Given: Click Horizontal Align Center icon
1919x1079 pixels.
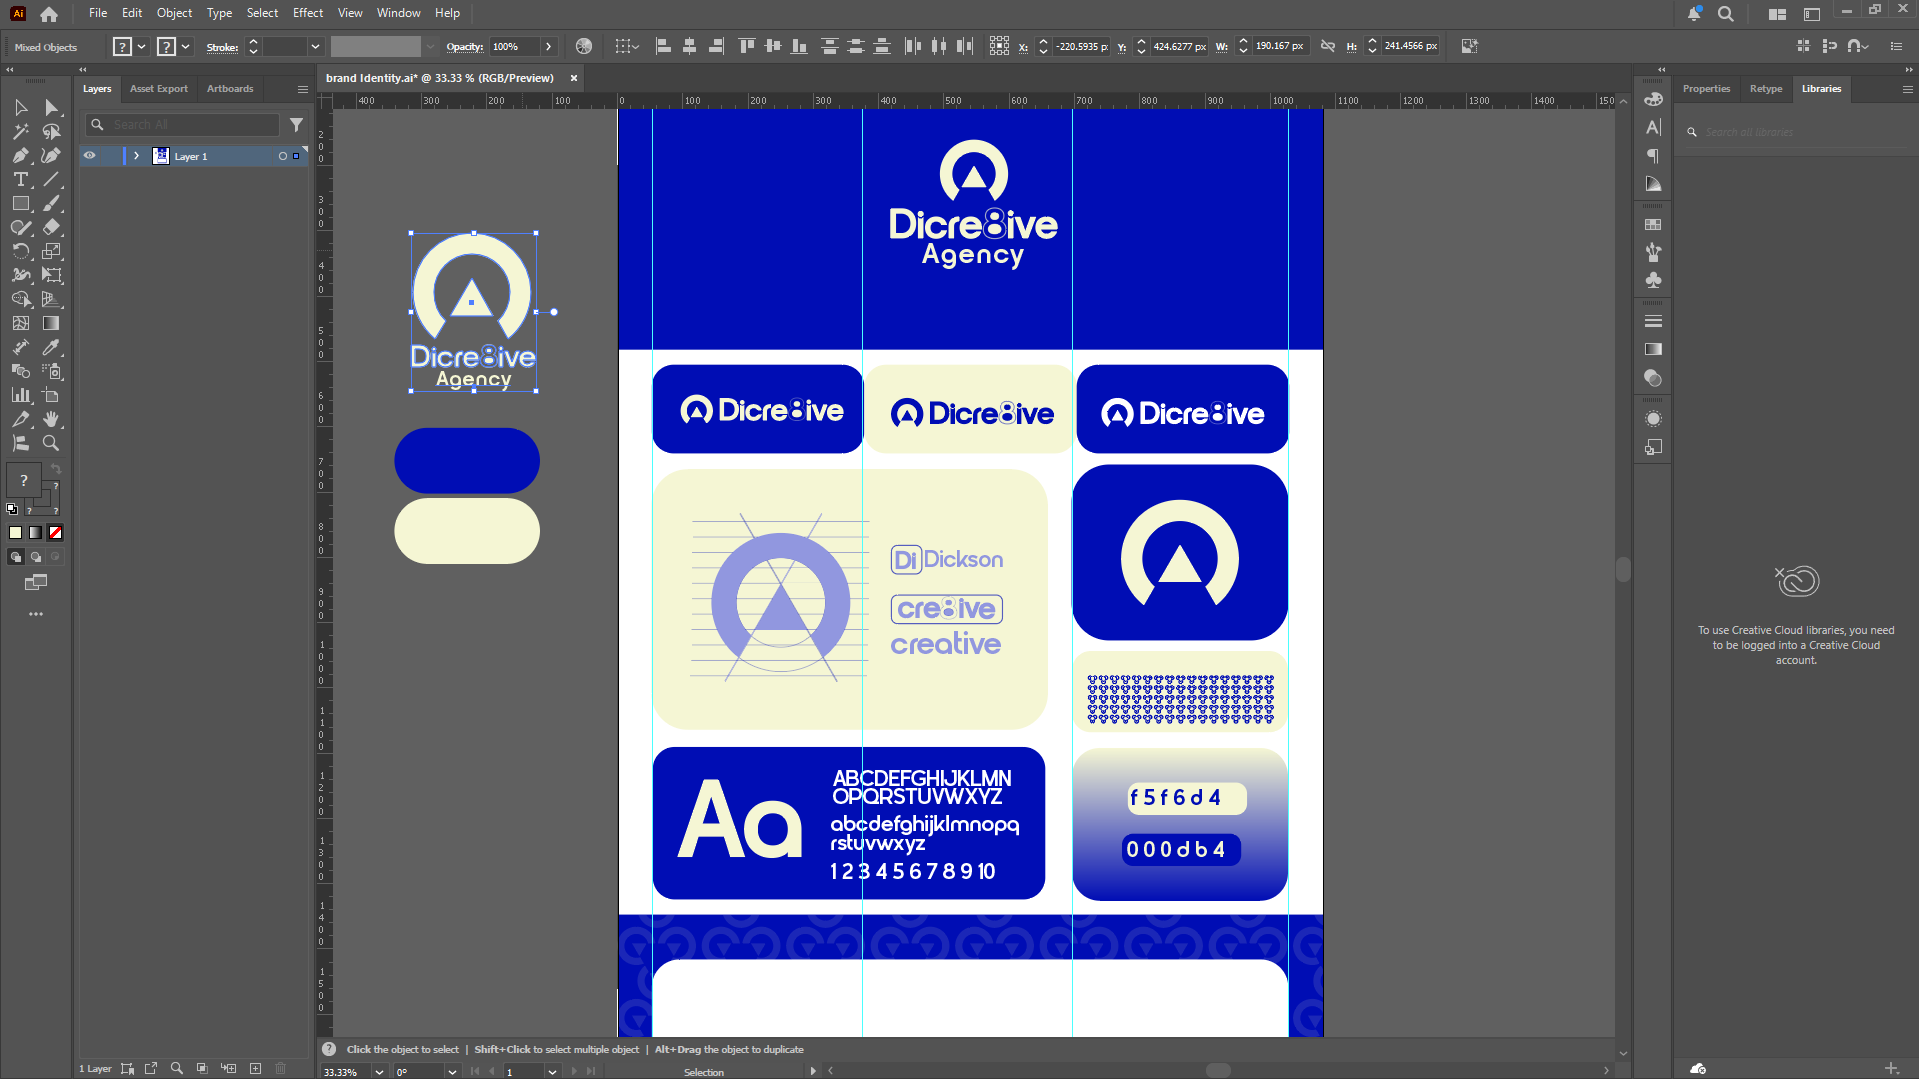Looking at the screenshot, I should (689, 46).
